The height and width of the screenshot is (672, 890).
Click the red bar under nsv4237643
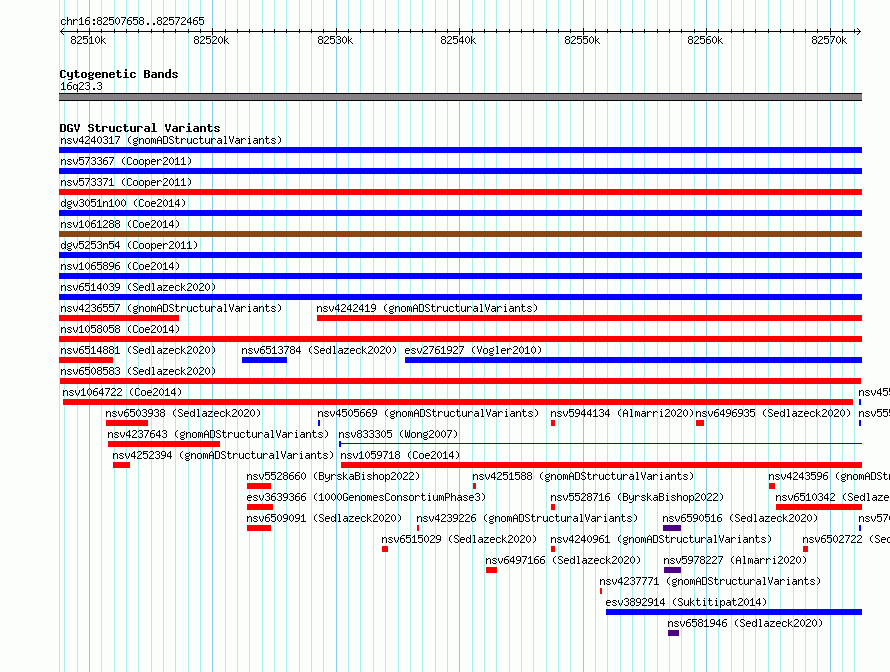point(164,444)
